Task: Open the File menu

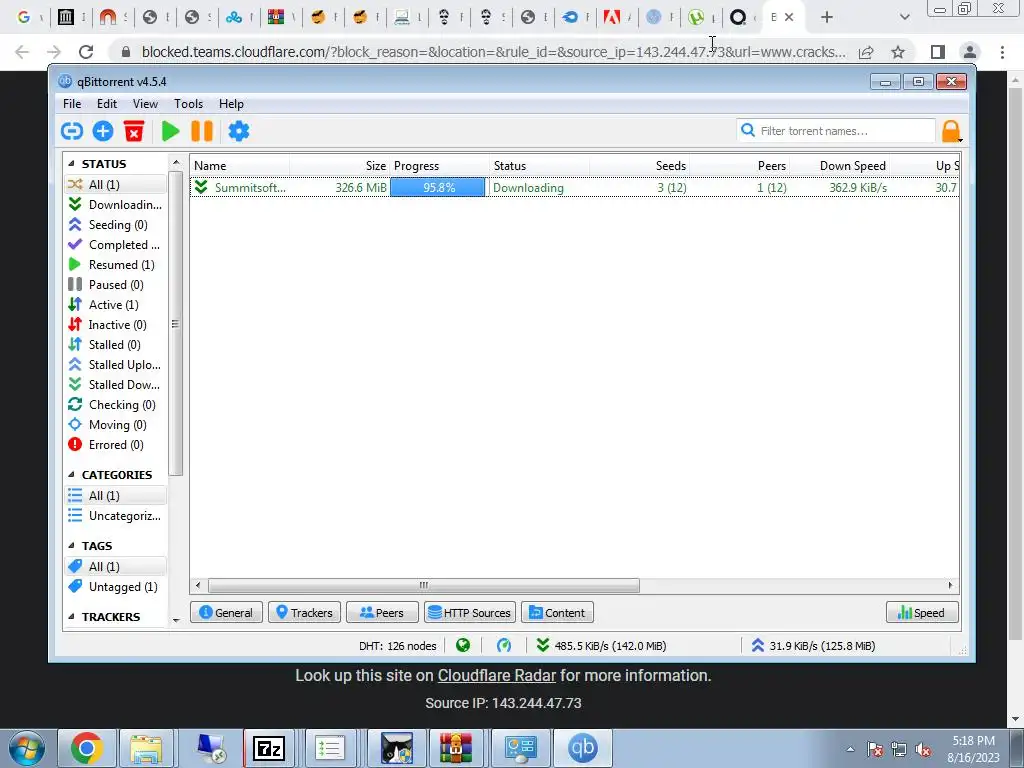Action: coord(72,104)
